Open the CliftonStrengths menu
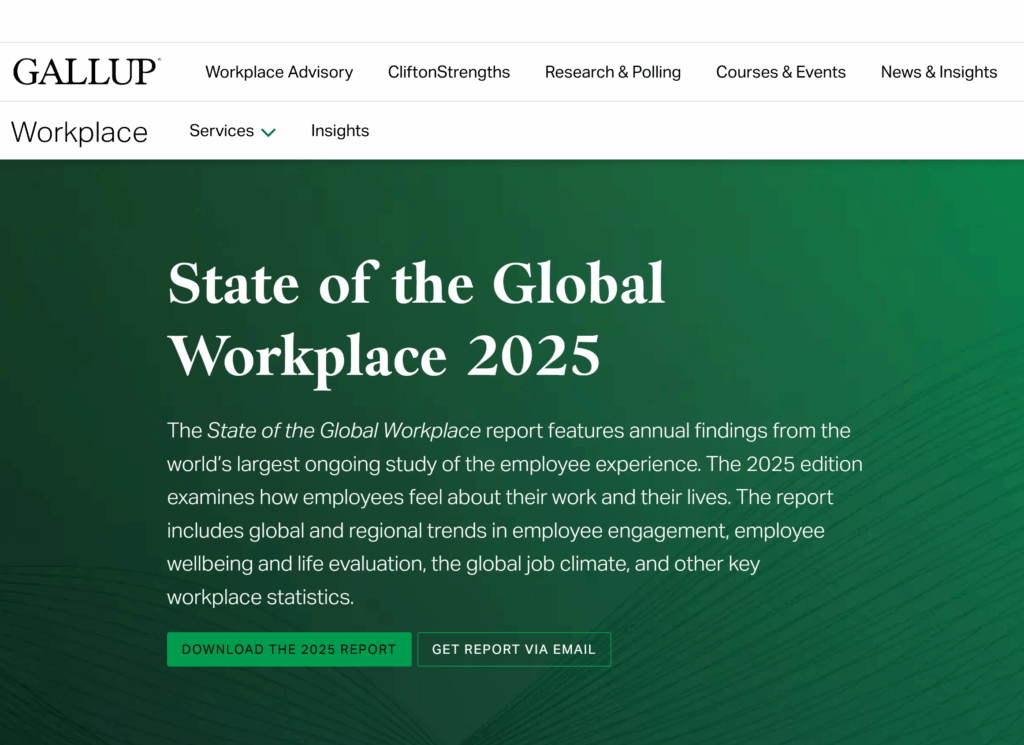The width and height of the screenshot is (1024, 745). (448, 71)
